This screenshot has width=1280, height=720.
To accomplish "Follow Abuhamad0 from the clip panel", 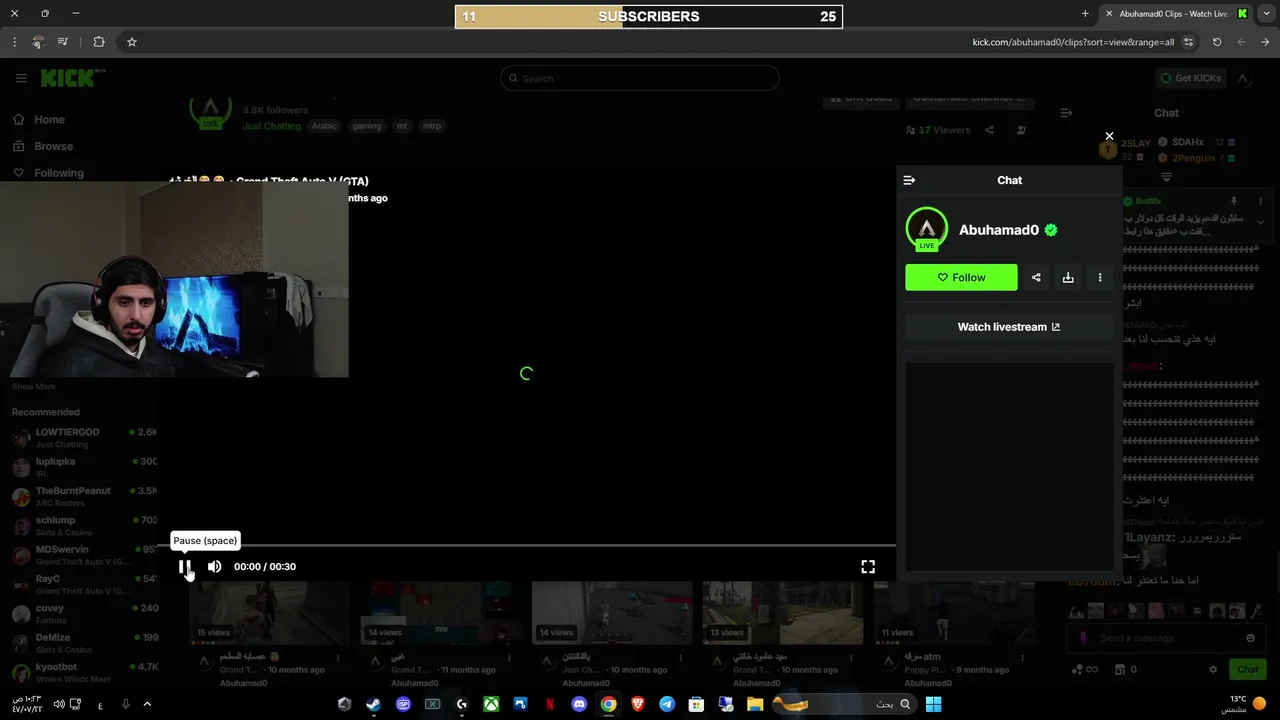I will tap(961, 277).
